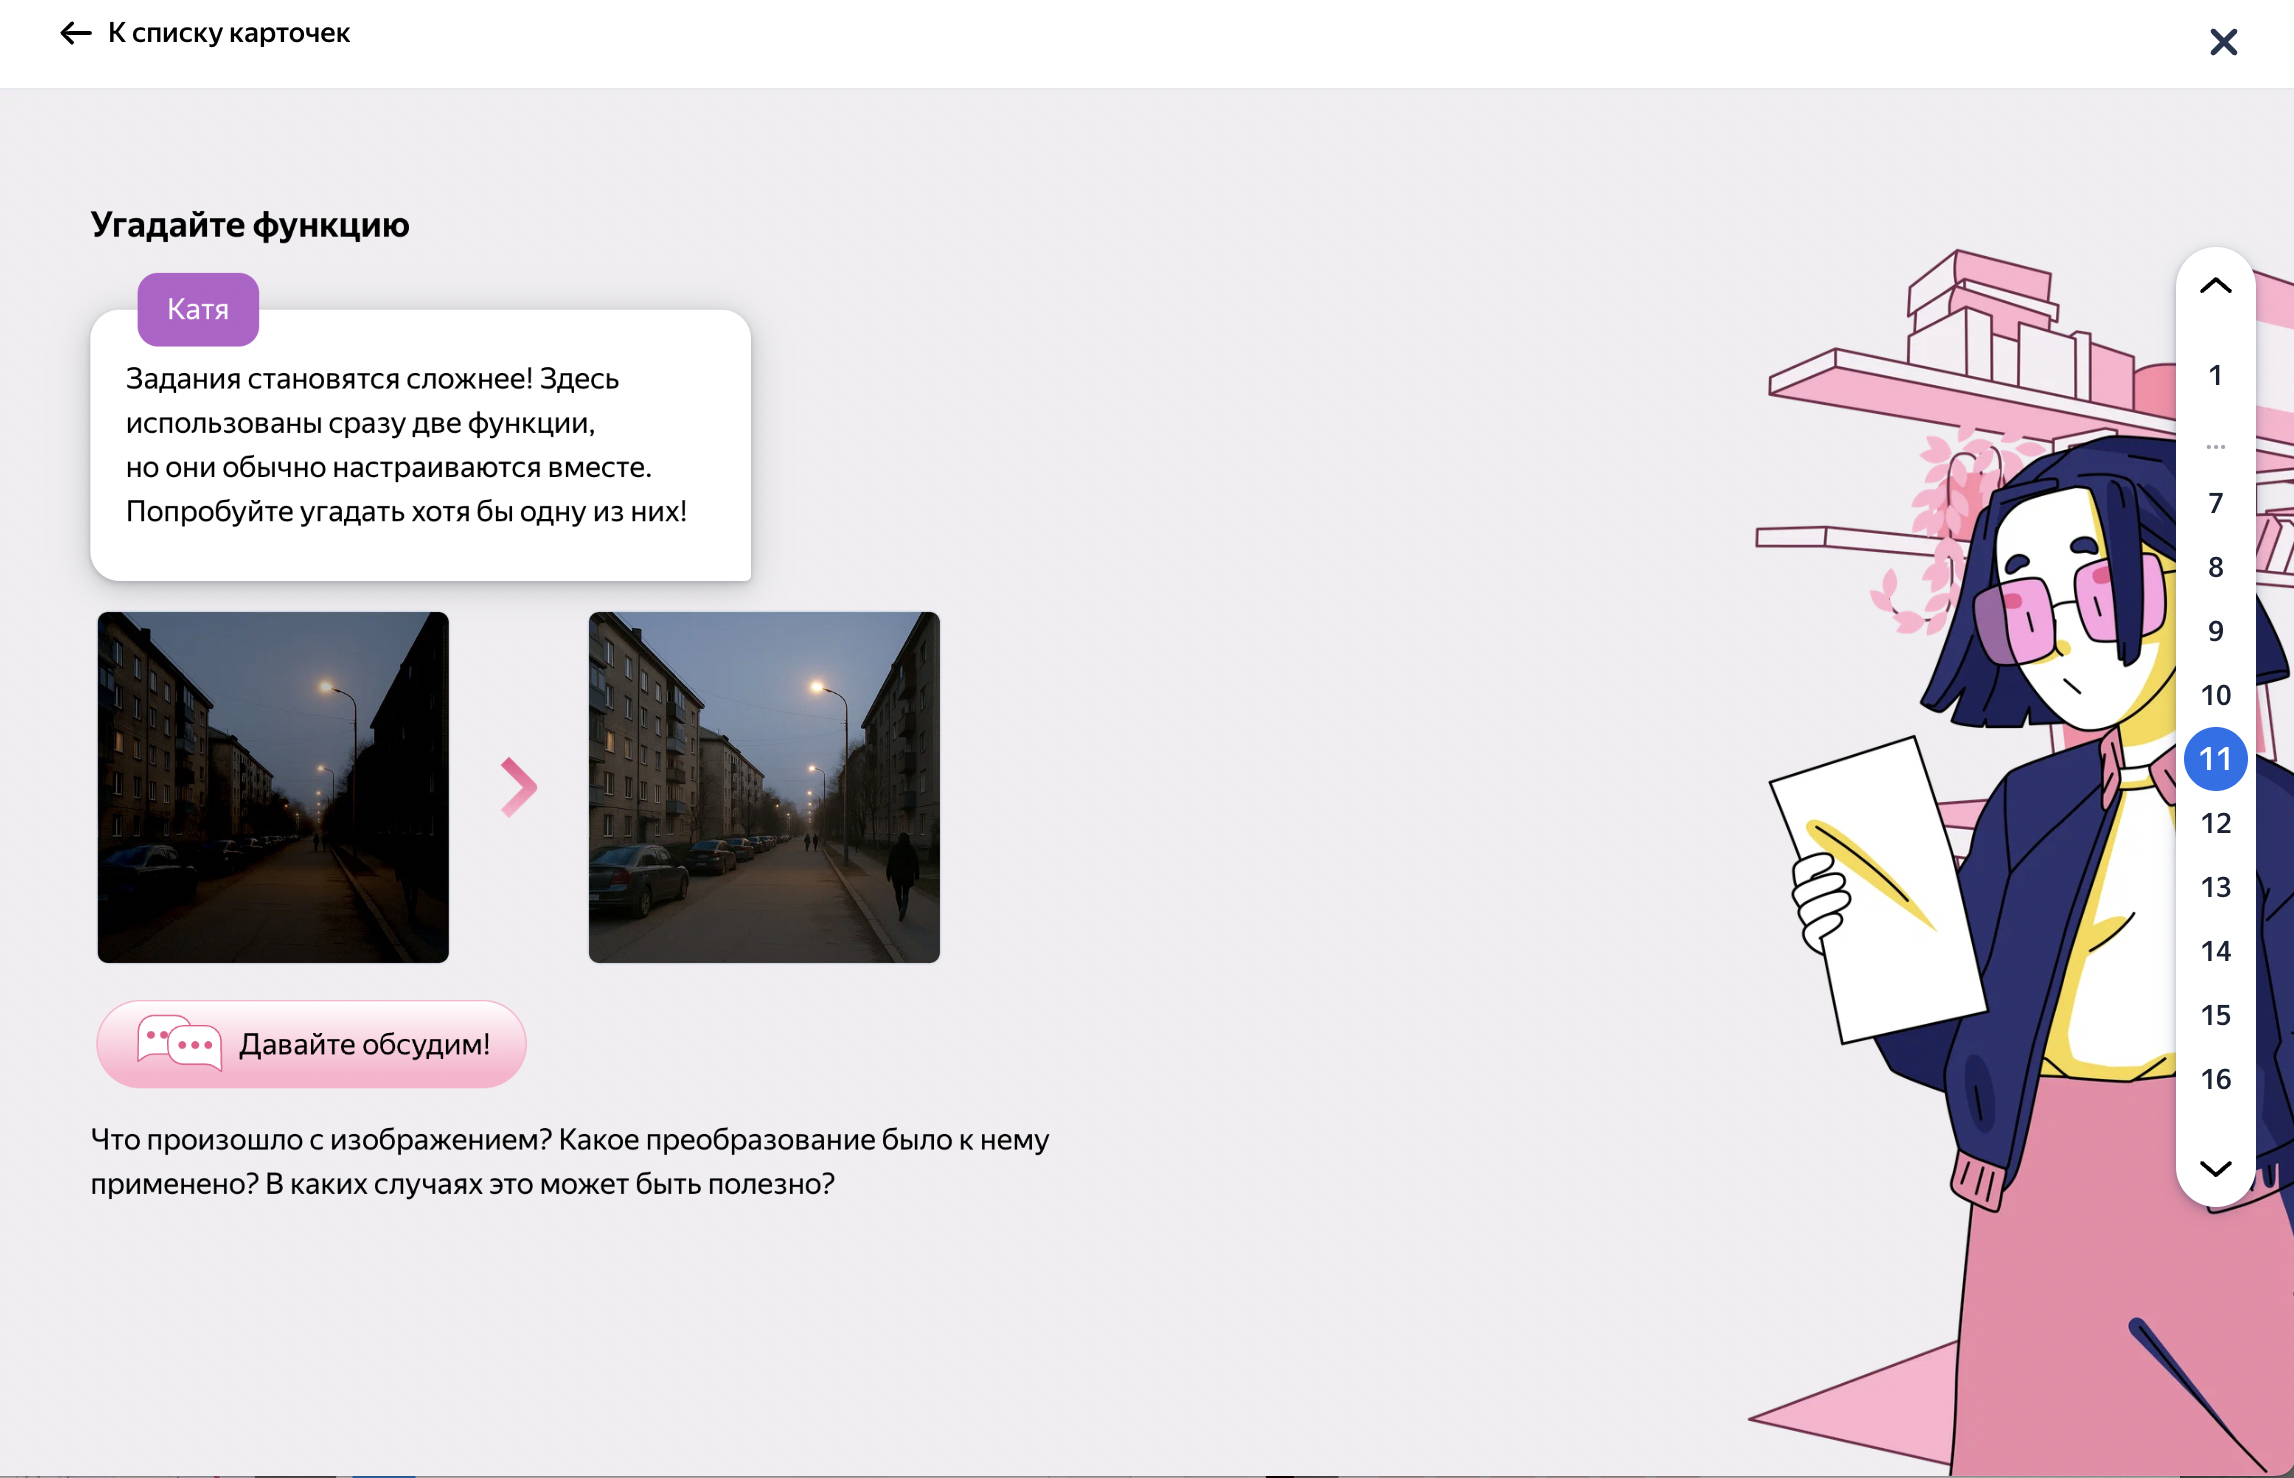
Task: Click К списку карточек link
Action: pos(229,33)
